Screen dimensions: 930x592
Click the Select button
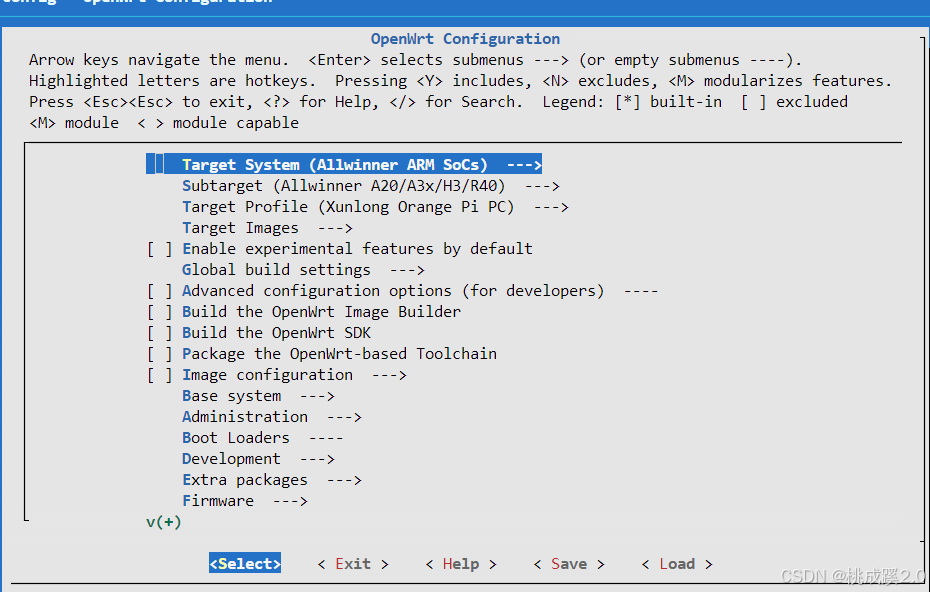click(x=245, y=564)
